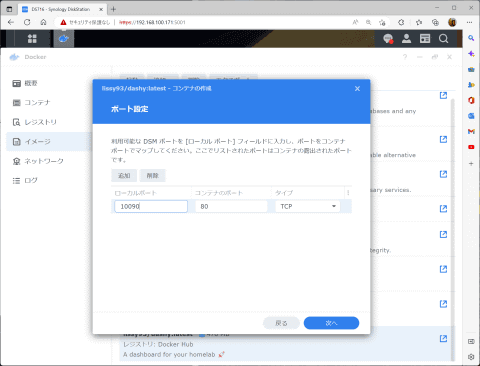Screen dimensions: 480x366
Task: Open レジストリ in Docker sidebar
Action: click(49, 122)
